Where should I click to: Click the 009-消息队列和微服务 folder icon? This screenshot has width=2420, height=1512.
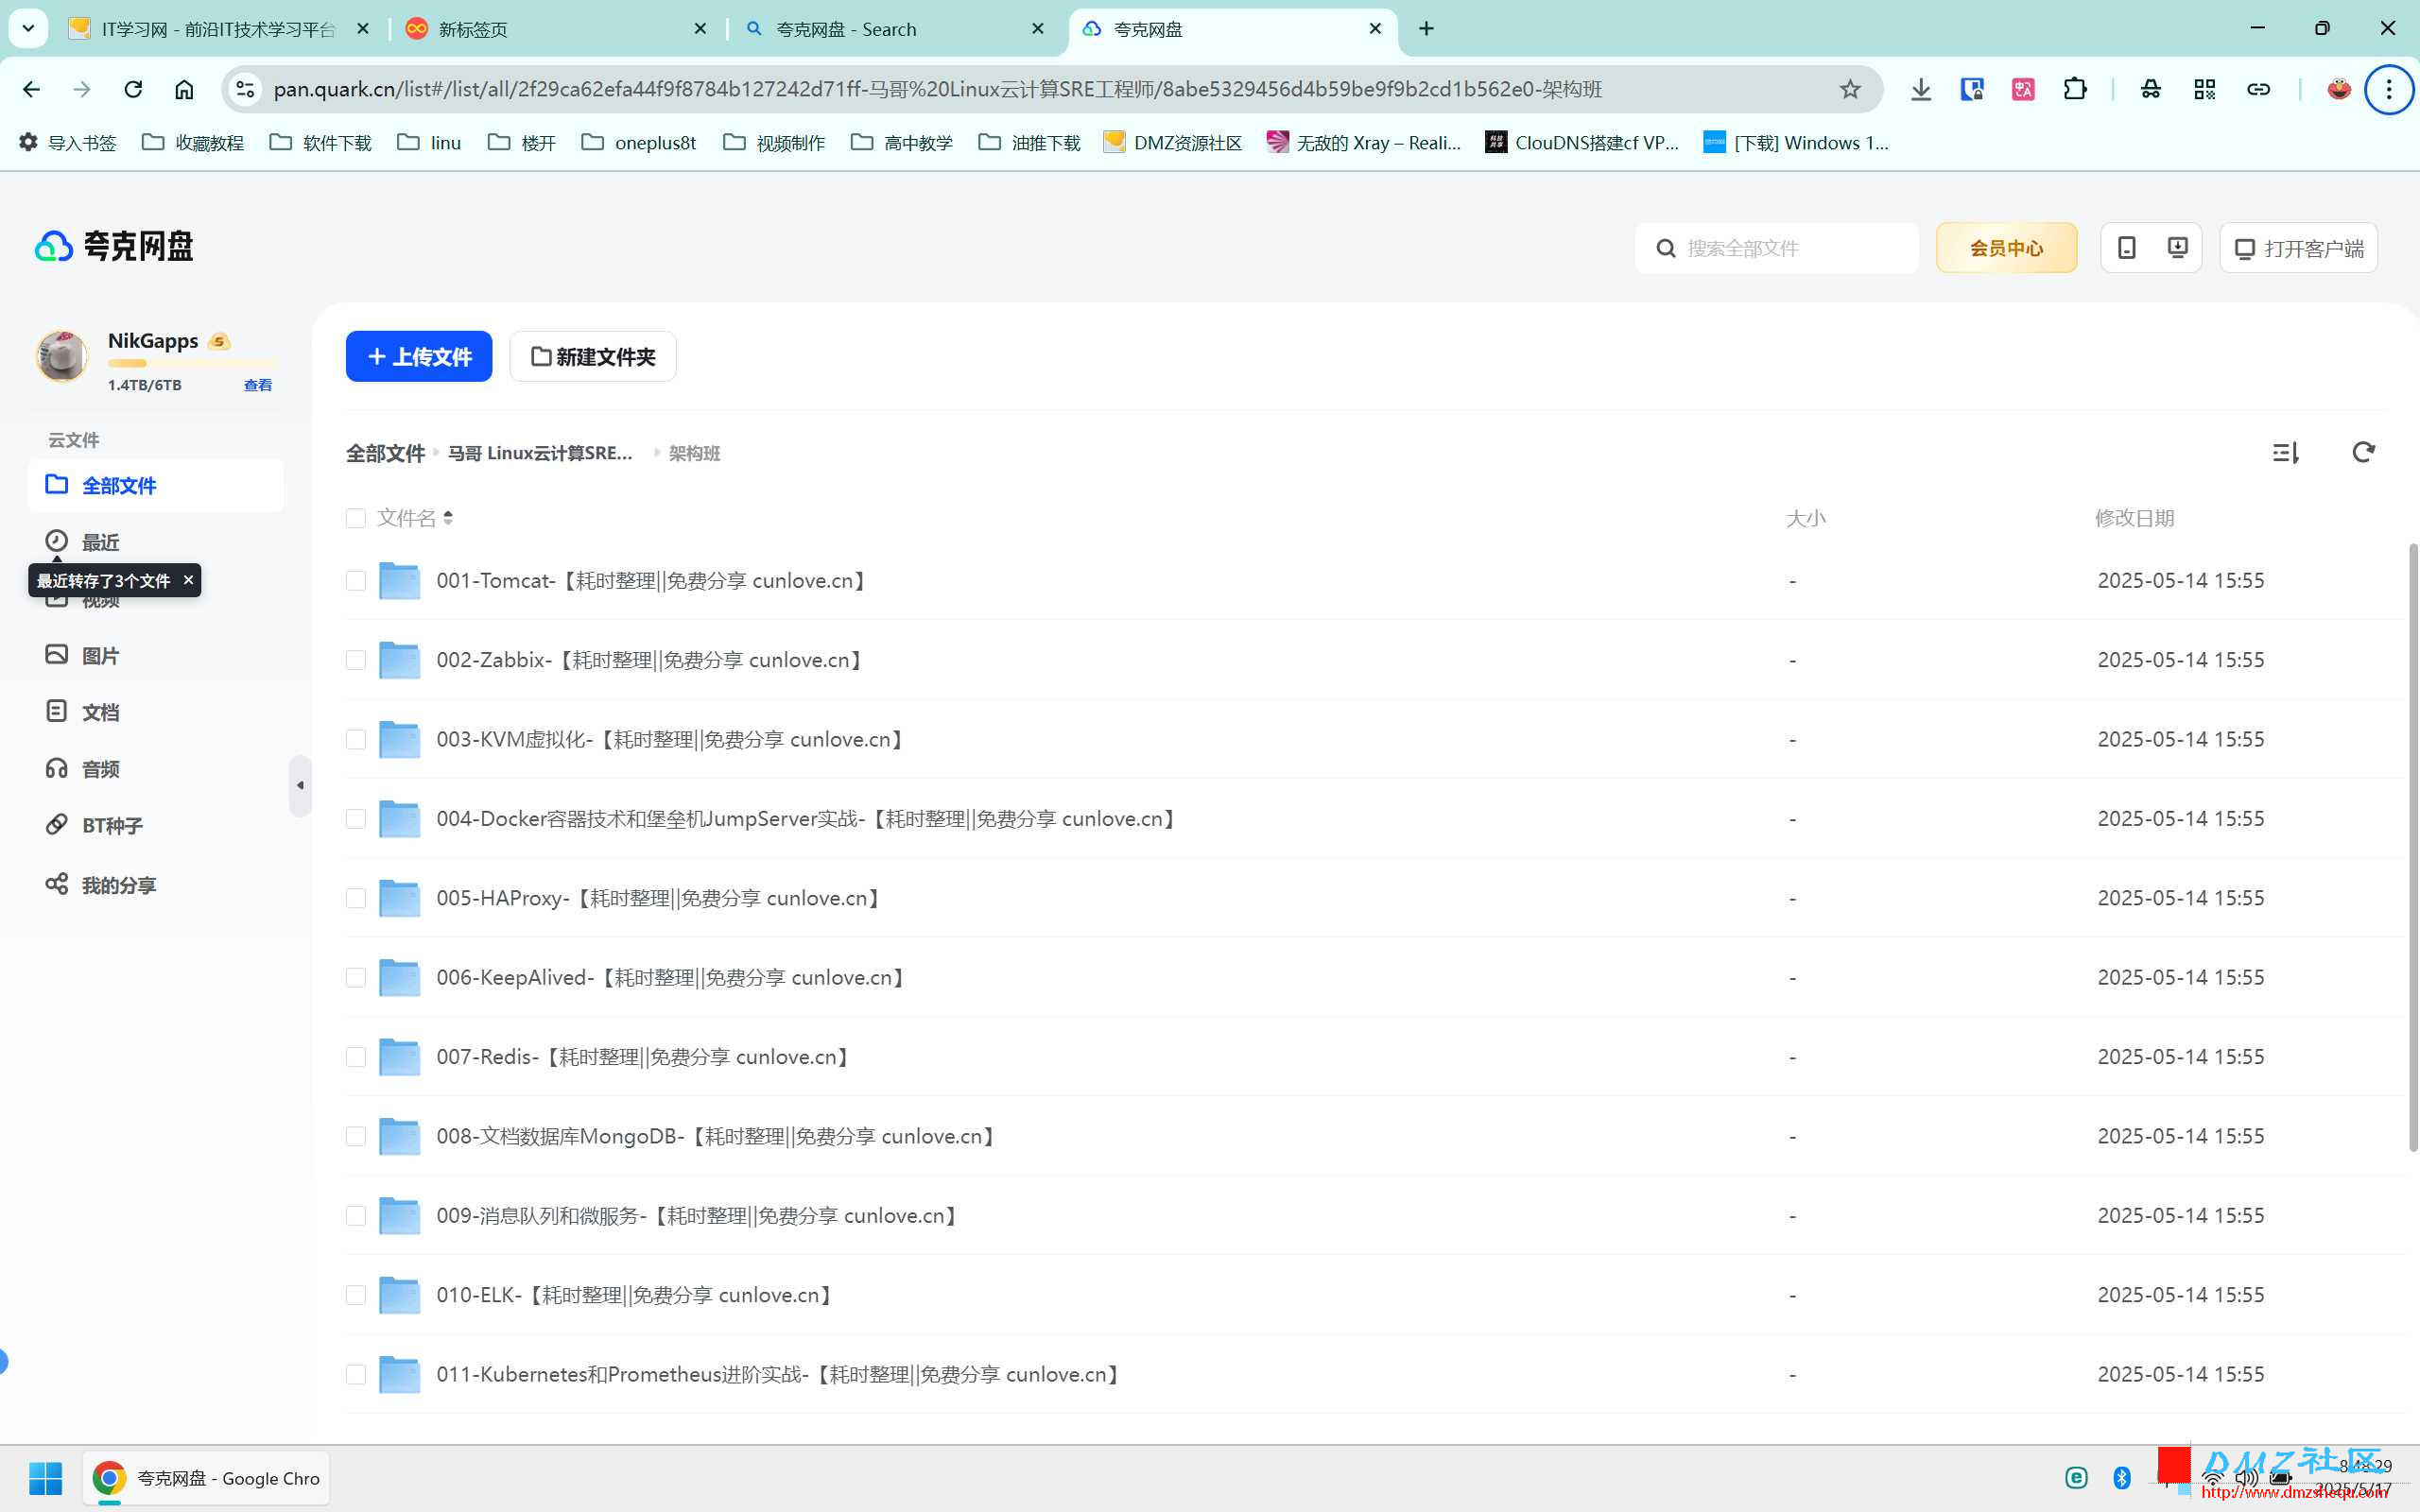[x=399, y=1215]
